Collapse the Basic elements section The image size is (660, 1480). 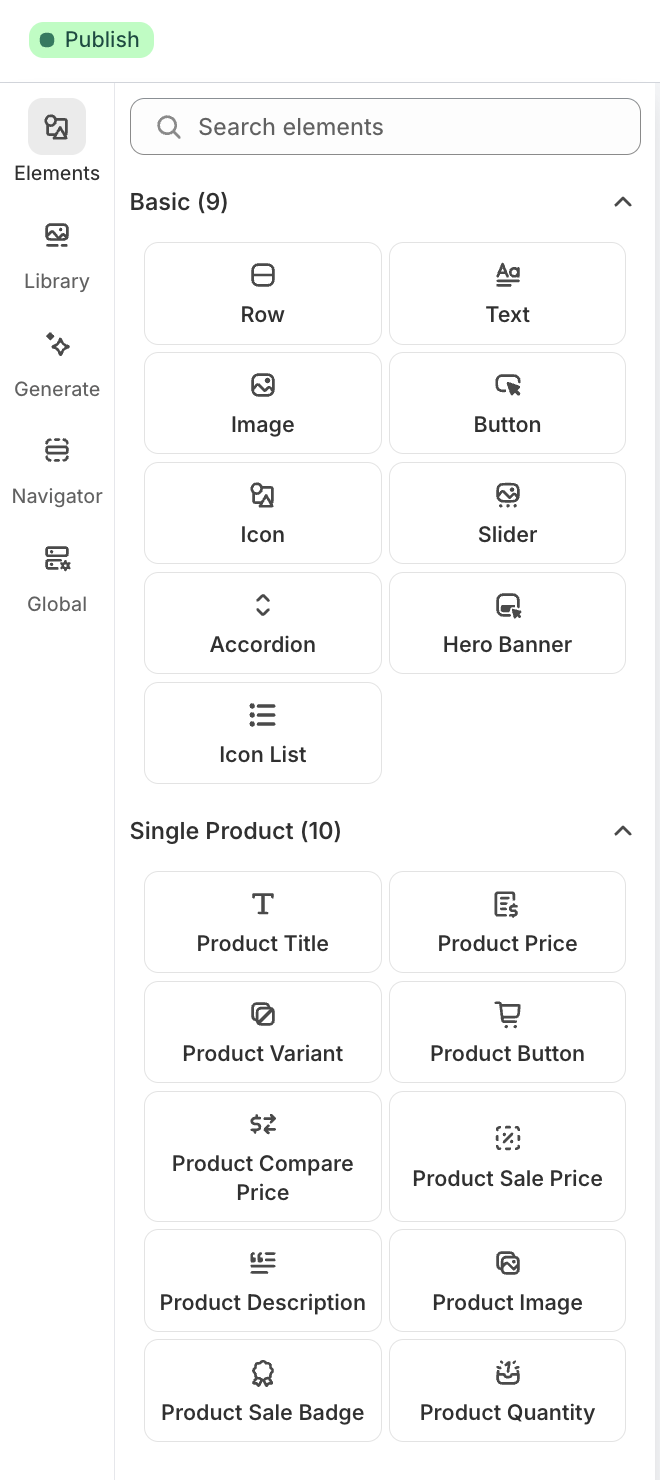[623, 202]
